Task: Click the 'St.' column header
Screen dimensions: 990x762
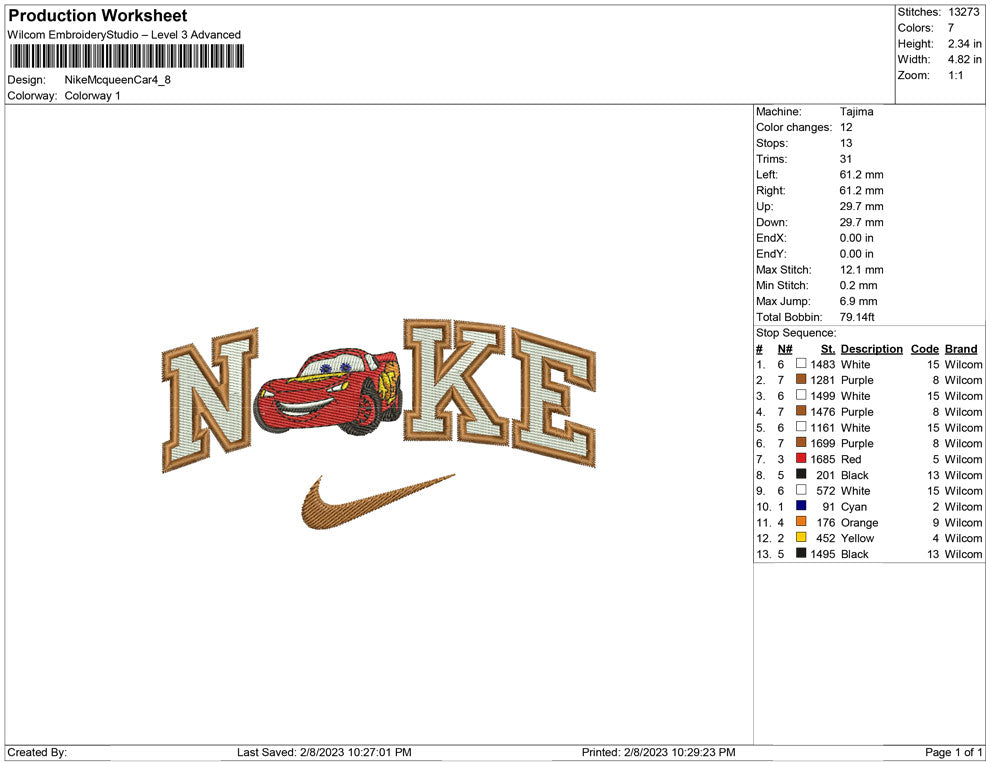Action: 828,349
